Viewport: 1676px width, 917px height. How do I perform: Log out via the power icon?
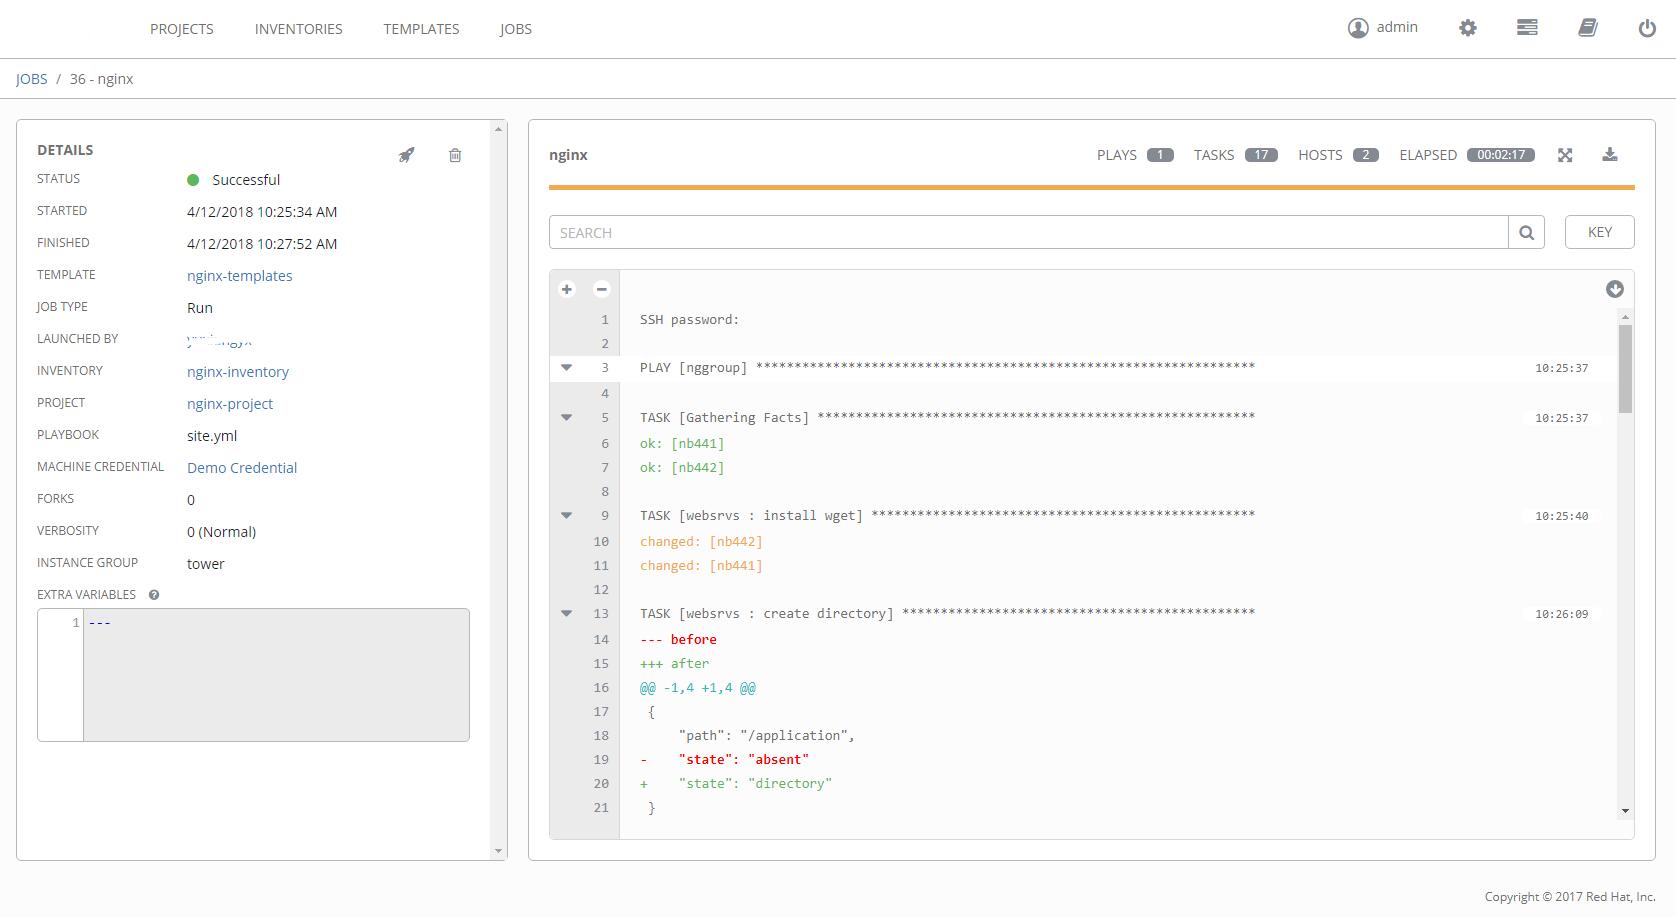pyautogui.click(x=1647, y=28)
